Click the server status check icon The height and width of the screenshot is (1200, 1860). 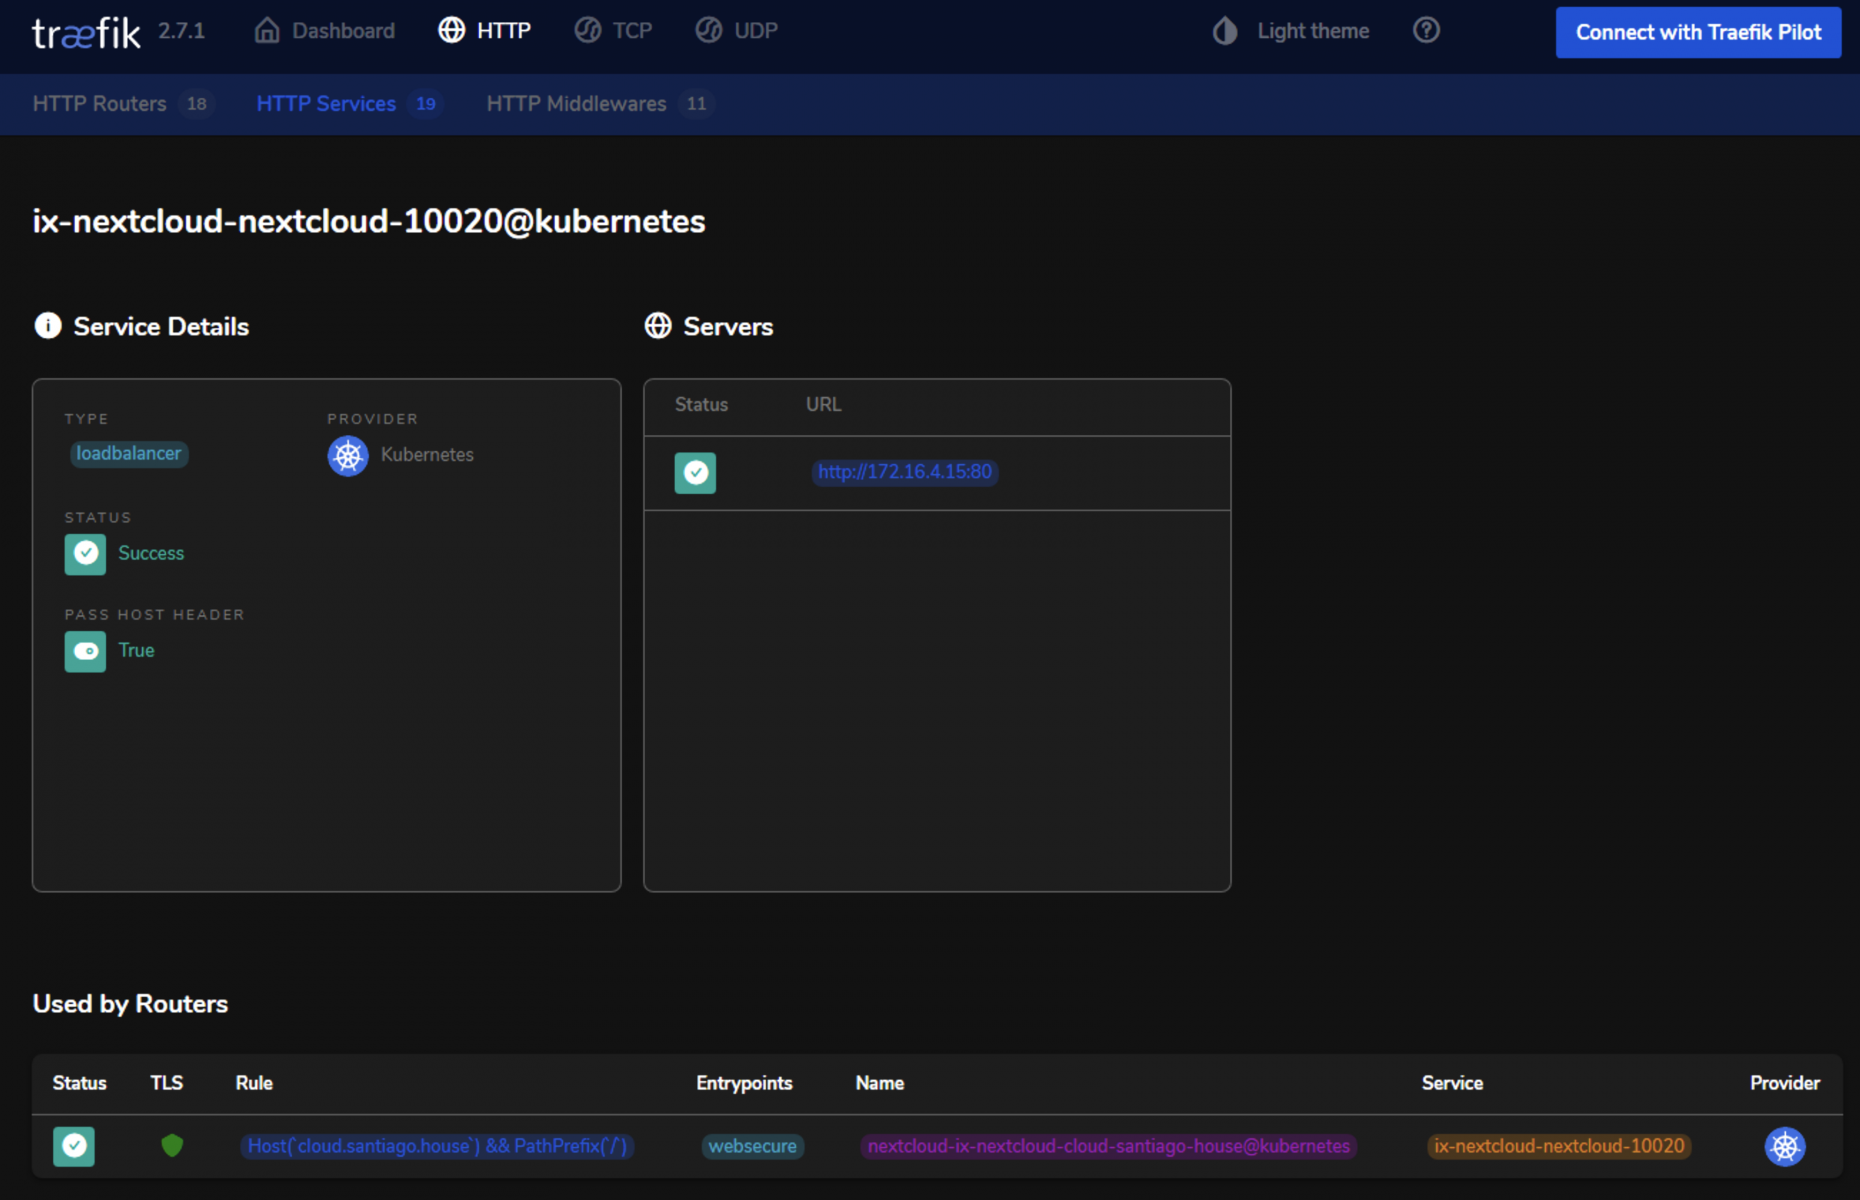[x=695, y=473]
